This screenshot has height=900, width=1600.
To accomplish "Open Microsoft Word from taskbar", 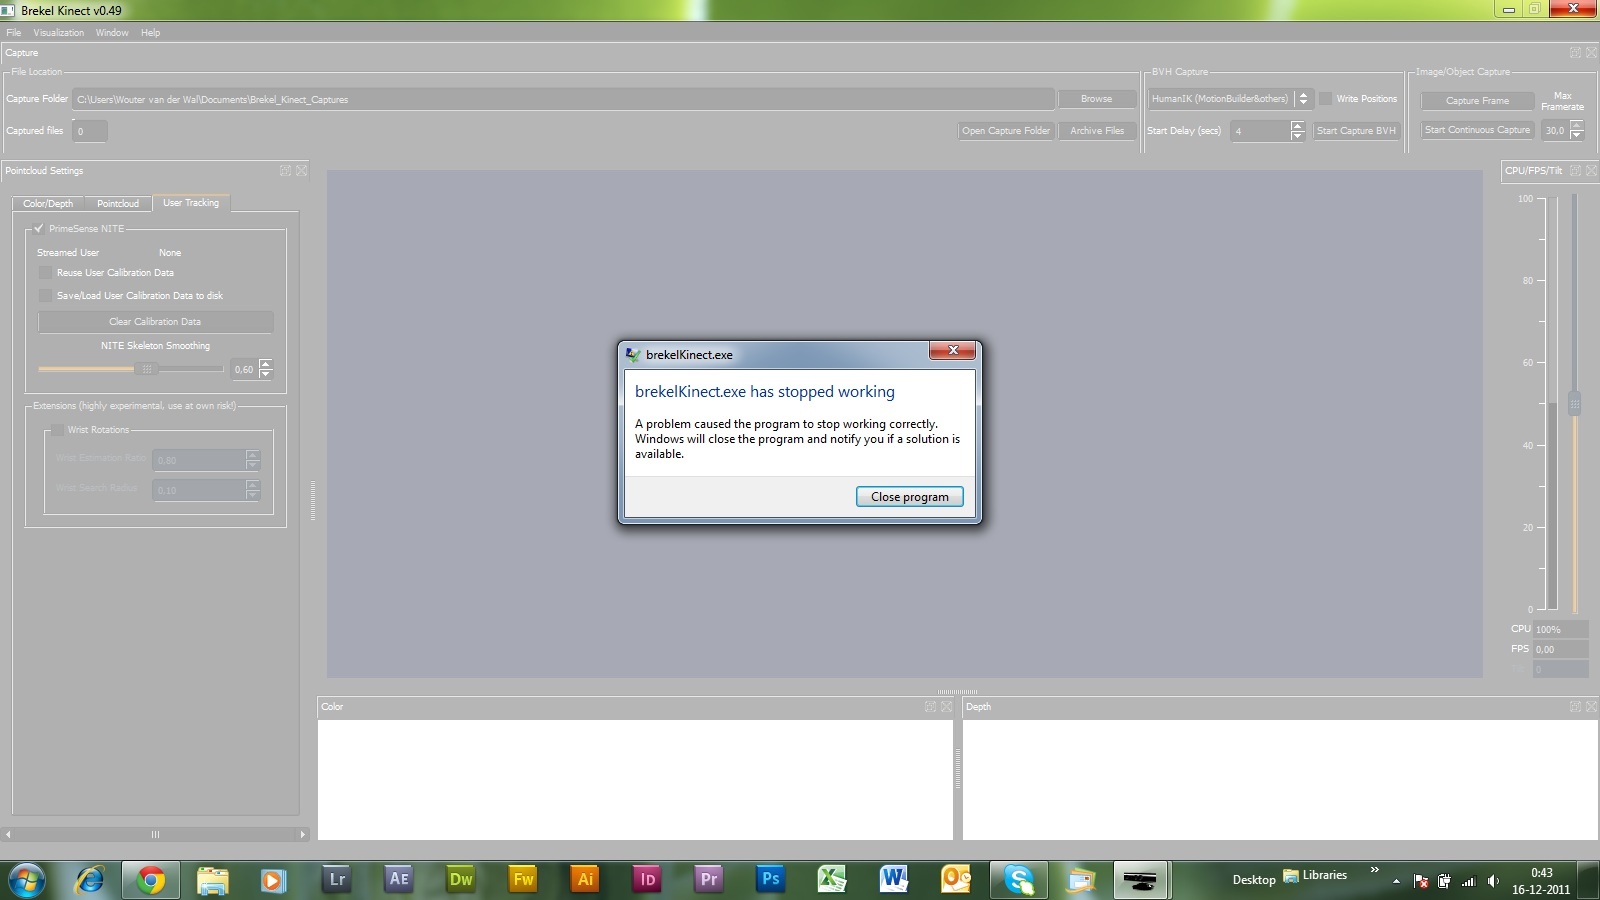I will pos(894,880).
